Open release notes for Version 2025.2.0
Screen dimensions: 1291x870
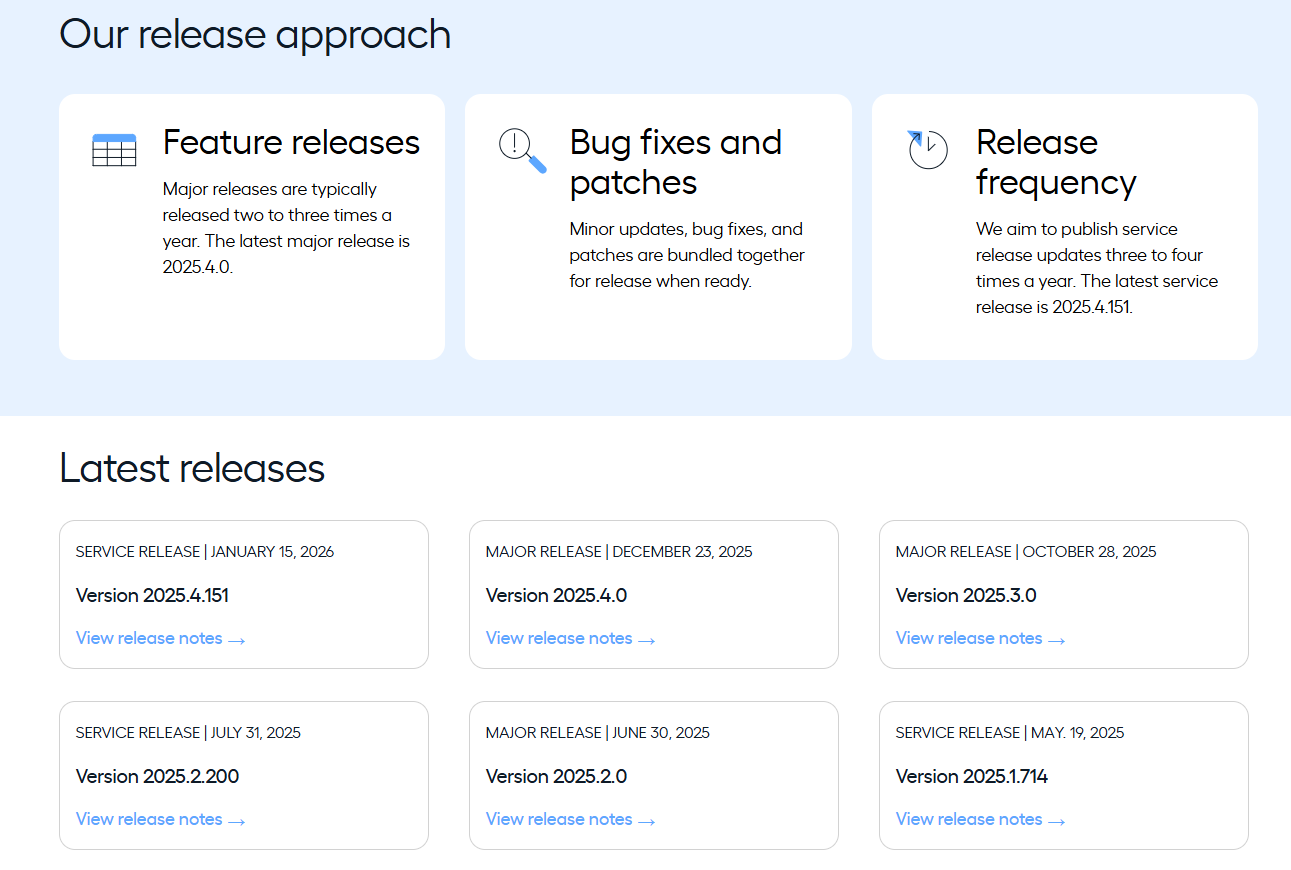pos(570,820)
